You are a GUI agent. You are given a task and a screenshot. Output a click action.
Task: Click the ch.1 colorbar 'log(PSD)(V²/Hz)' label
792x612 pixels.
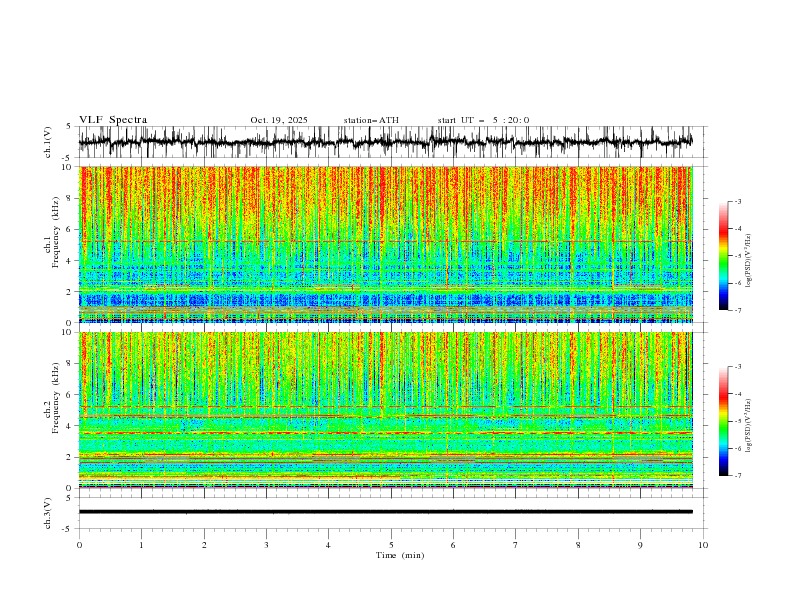tap(748, 261)
